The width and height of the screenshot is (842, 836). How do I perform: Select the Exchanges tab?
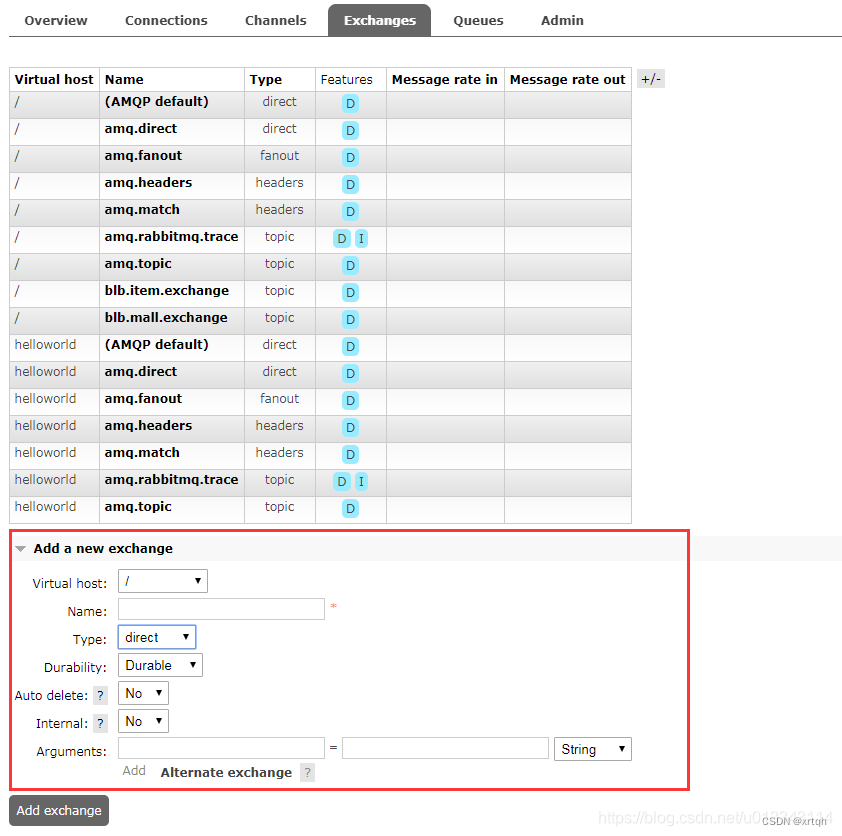point(379,20)
